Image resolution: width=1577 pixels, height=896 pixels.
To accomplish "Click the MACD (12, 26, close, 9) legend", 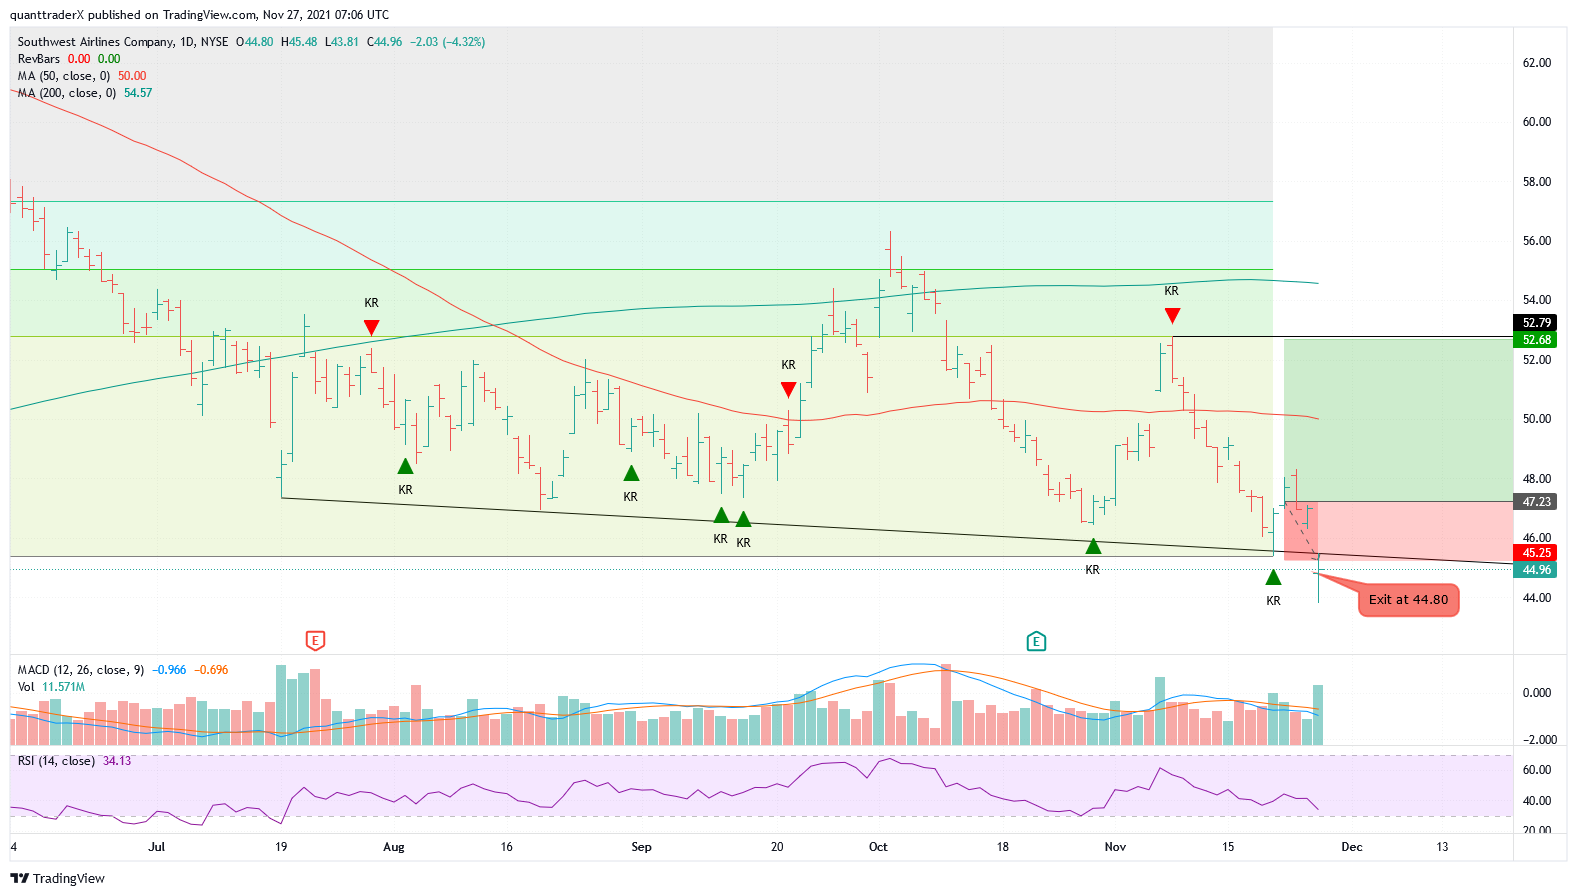I will [x=81, y=670].
